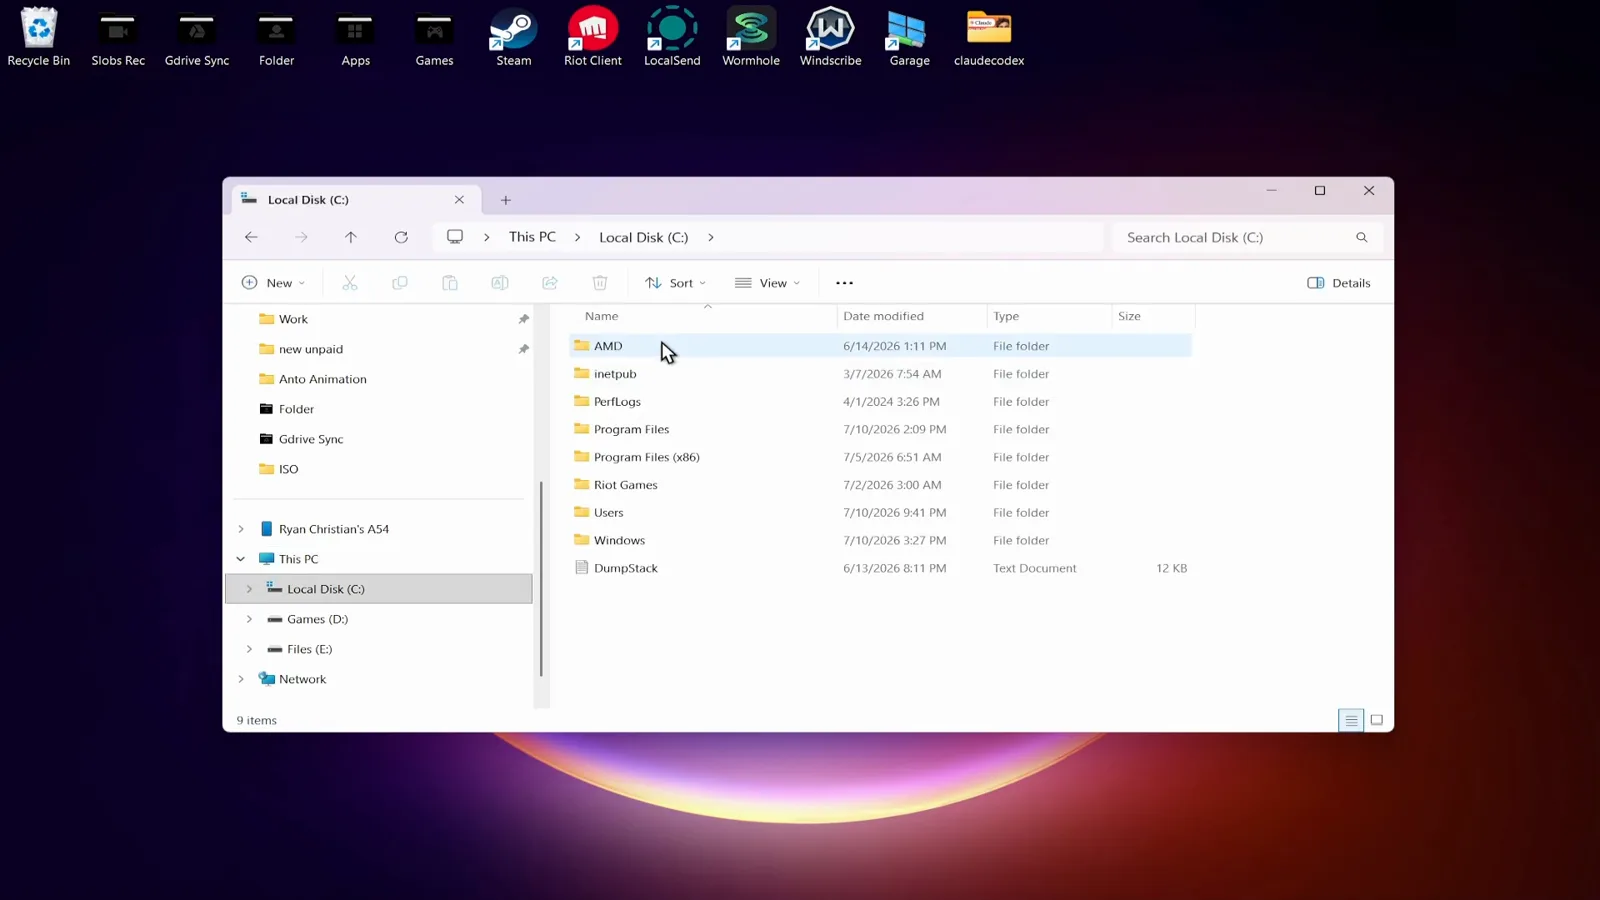Click This PC in the address breadcrumb
Image resolution: width=1600 pixels, height=900 pixels.
click(x=532, y=237)
